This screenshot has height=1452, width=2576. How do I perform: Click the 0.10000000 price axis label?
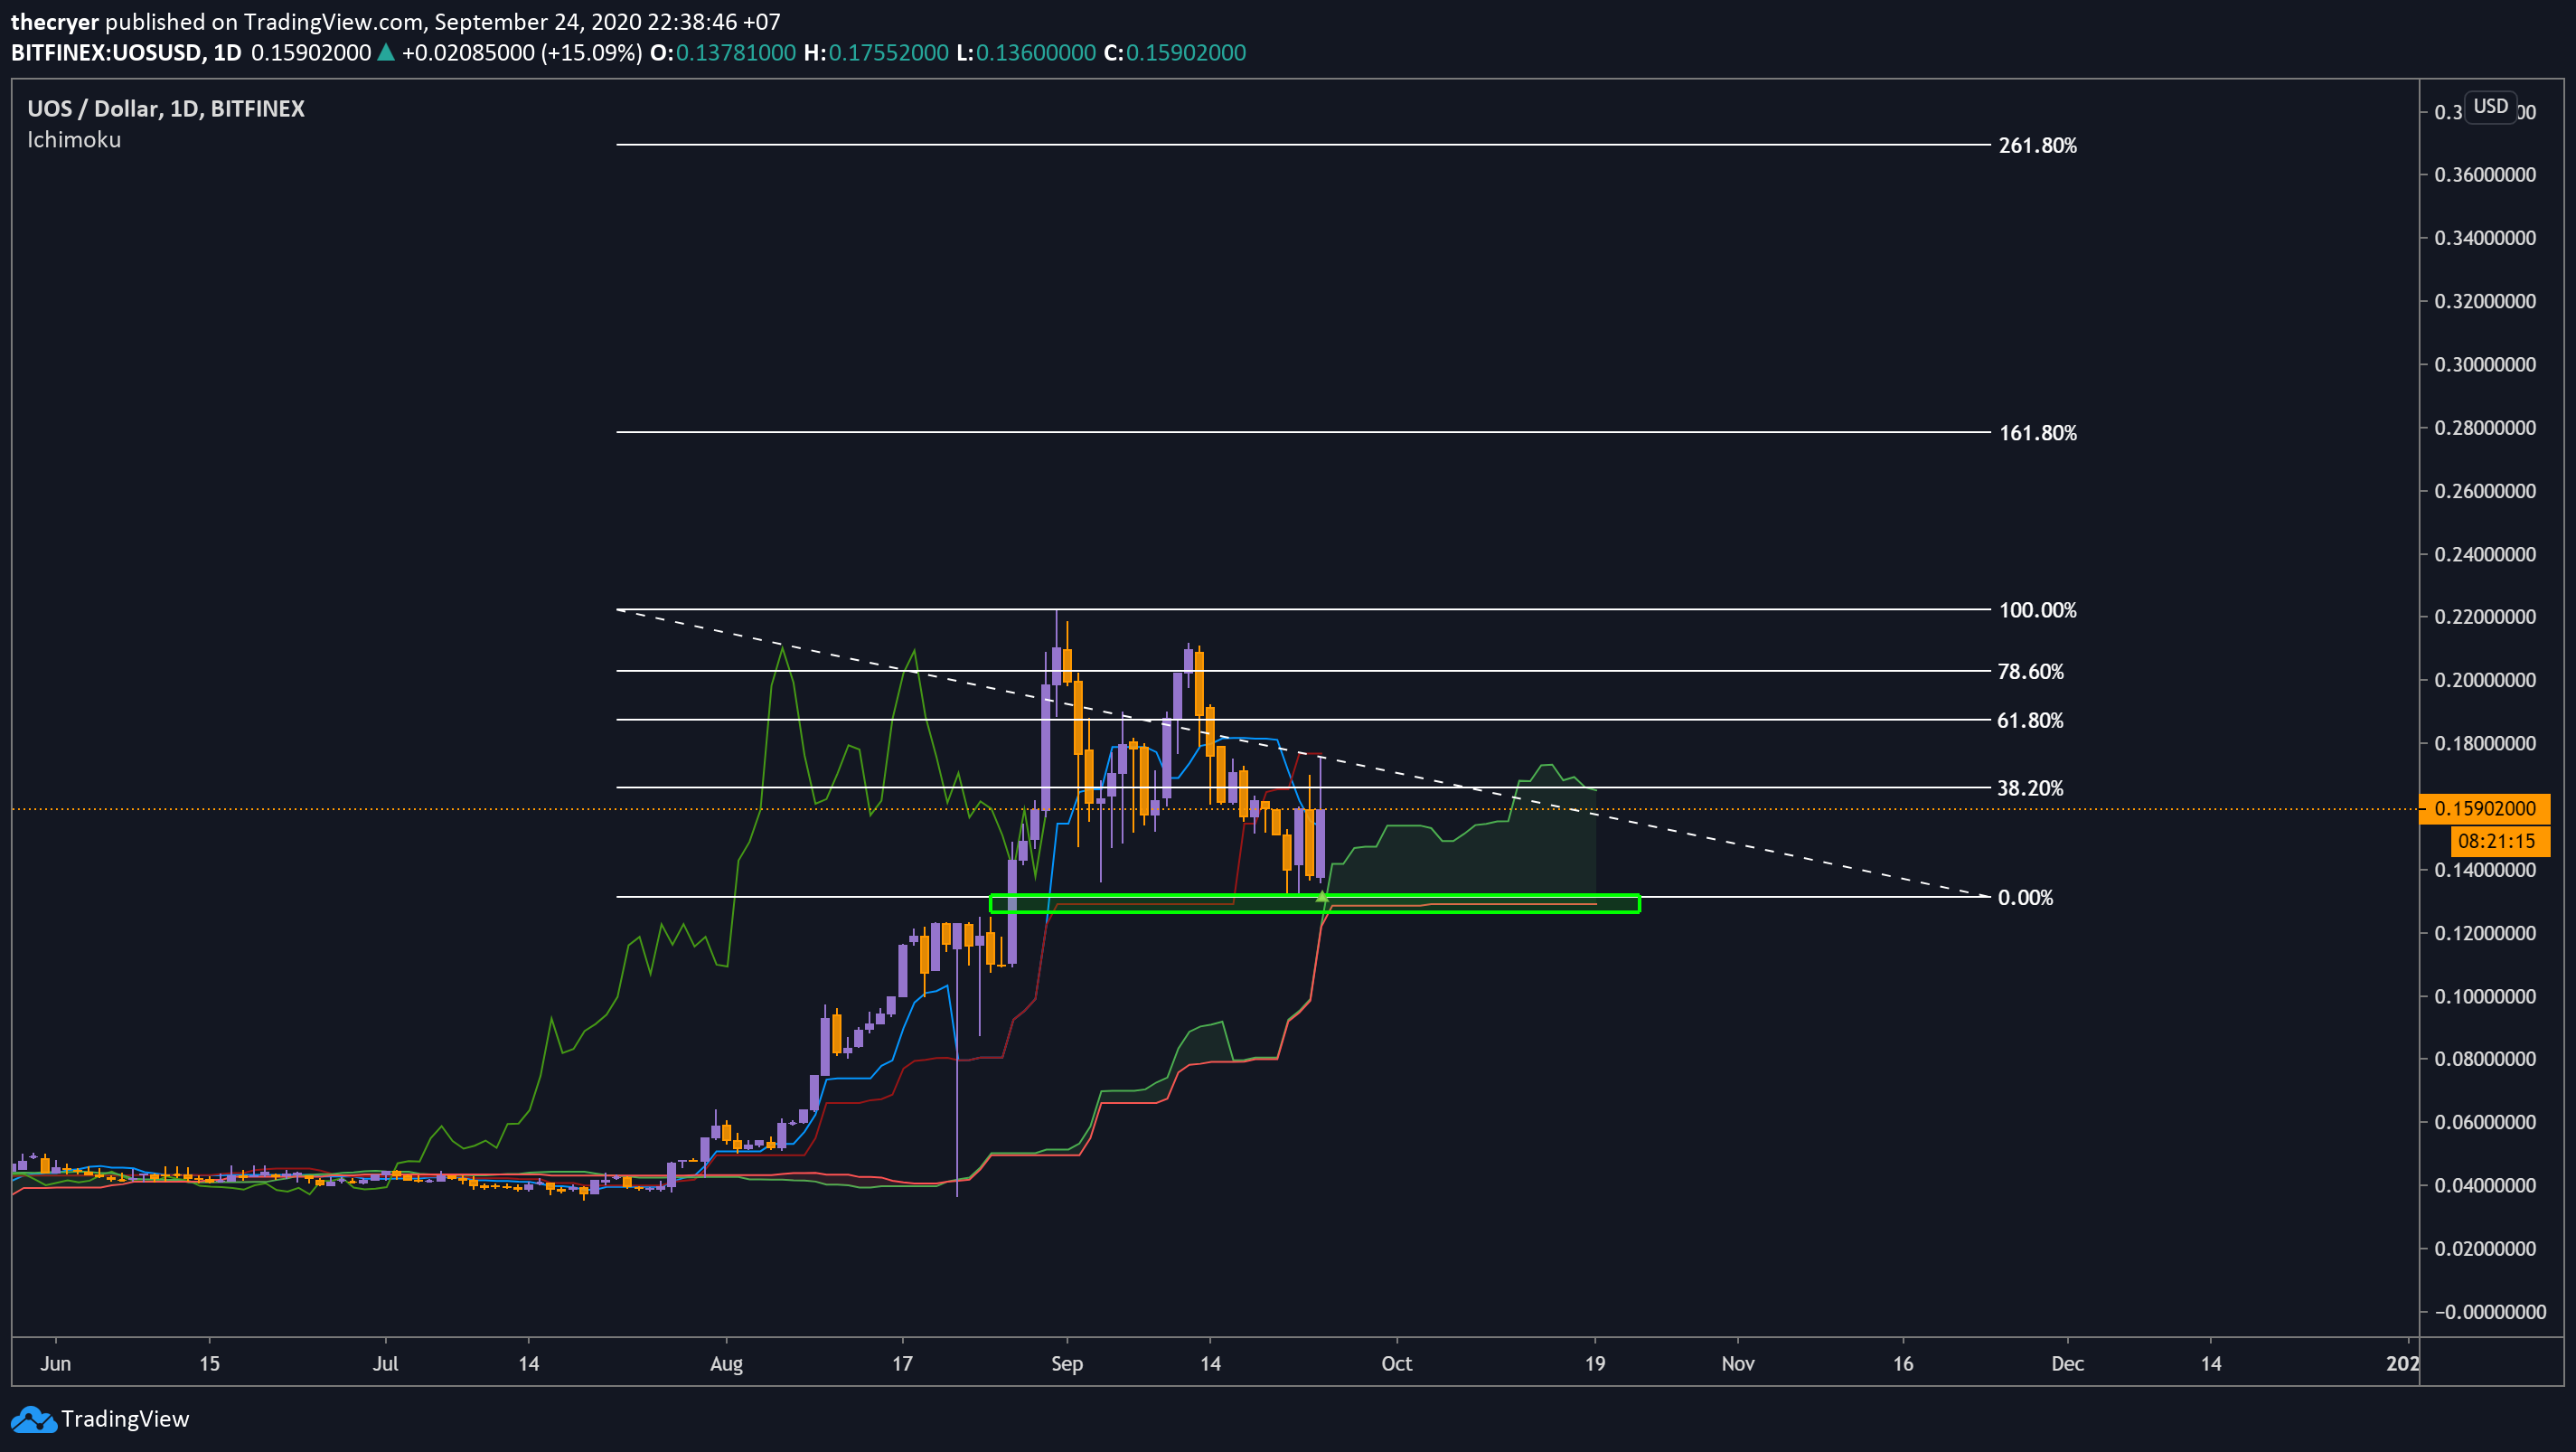[x=2485, y=996]
